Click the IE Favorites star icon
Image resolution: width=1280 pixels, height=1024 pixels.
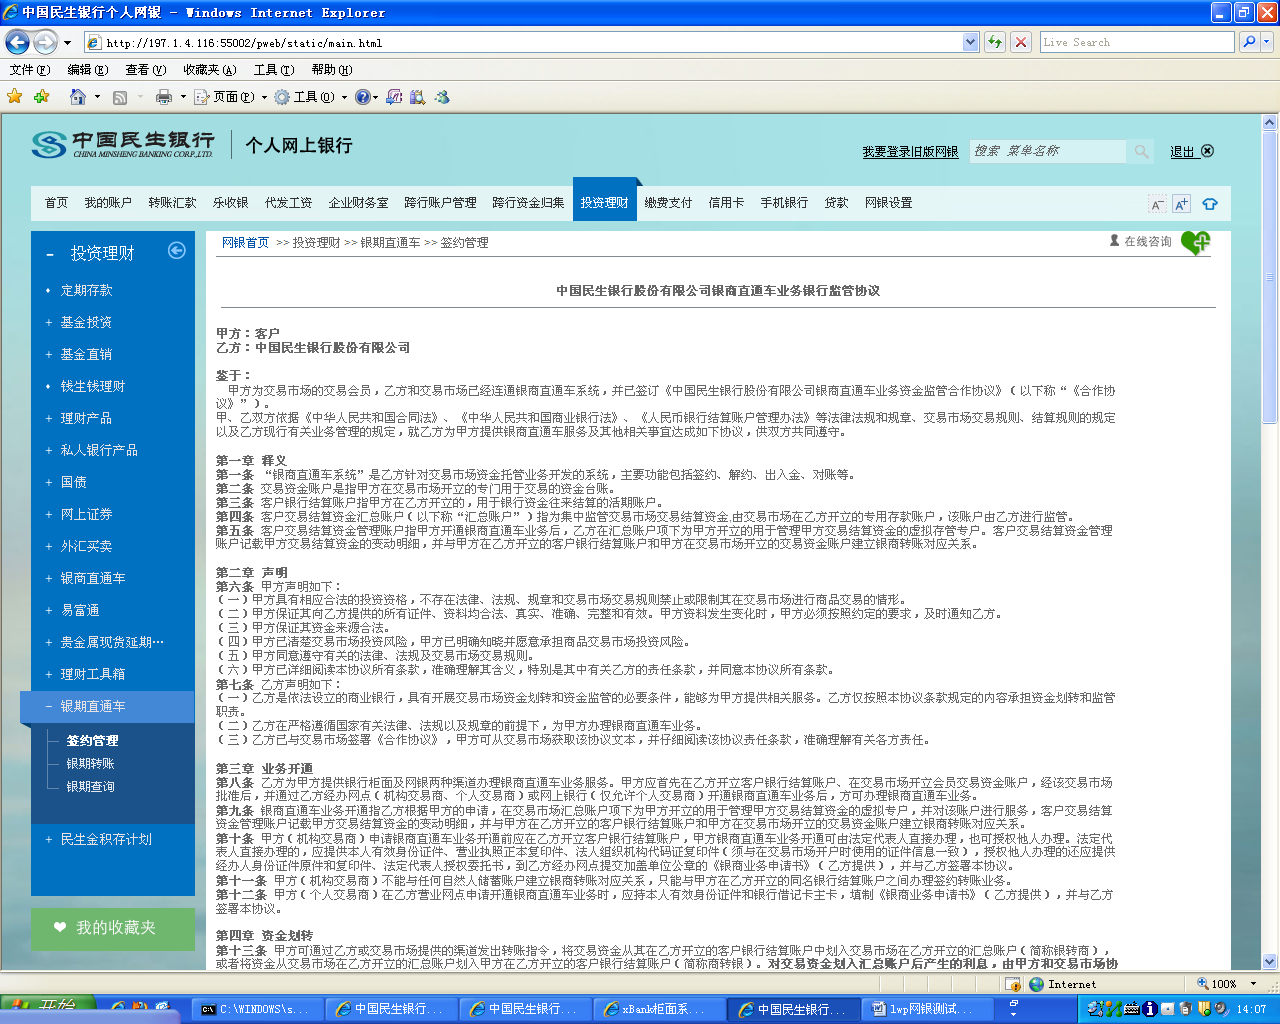click(x=14, y=97)
